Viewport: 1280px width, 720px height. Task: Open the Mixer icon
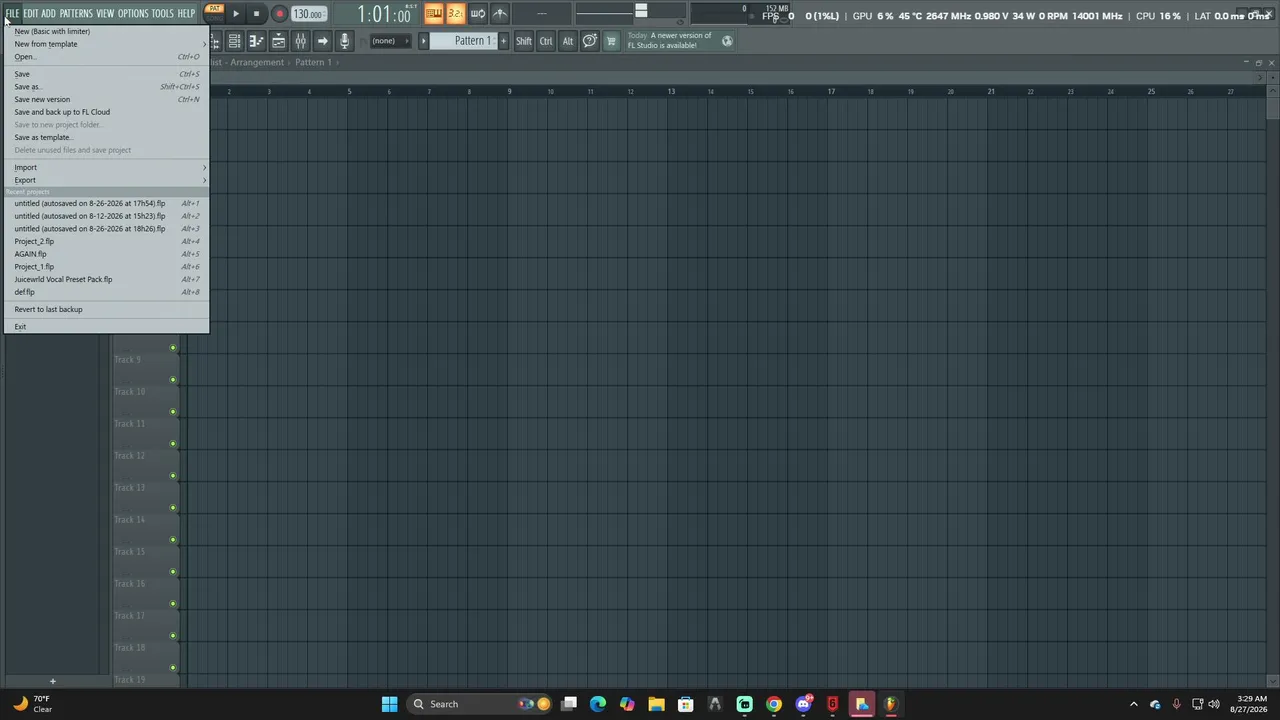(x=300, y=41)
